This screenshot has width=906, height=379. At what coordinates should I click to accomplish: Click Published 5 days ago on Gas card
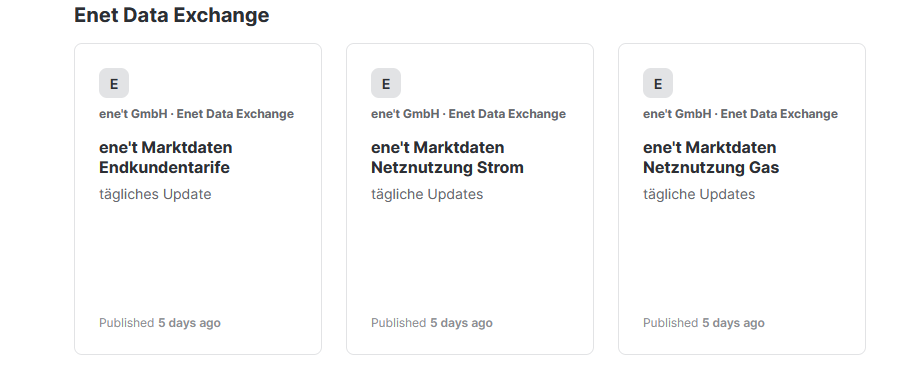coord(704,323)
